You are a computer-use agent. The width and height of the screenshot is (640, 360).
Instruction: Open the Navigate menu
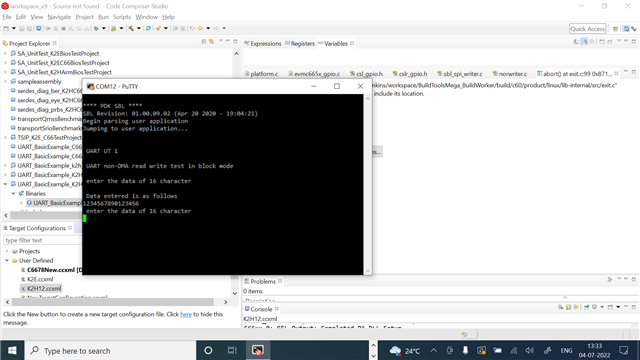(x=59, y=17)
